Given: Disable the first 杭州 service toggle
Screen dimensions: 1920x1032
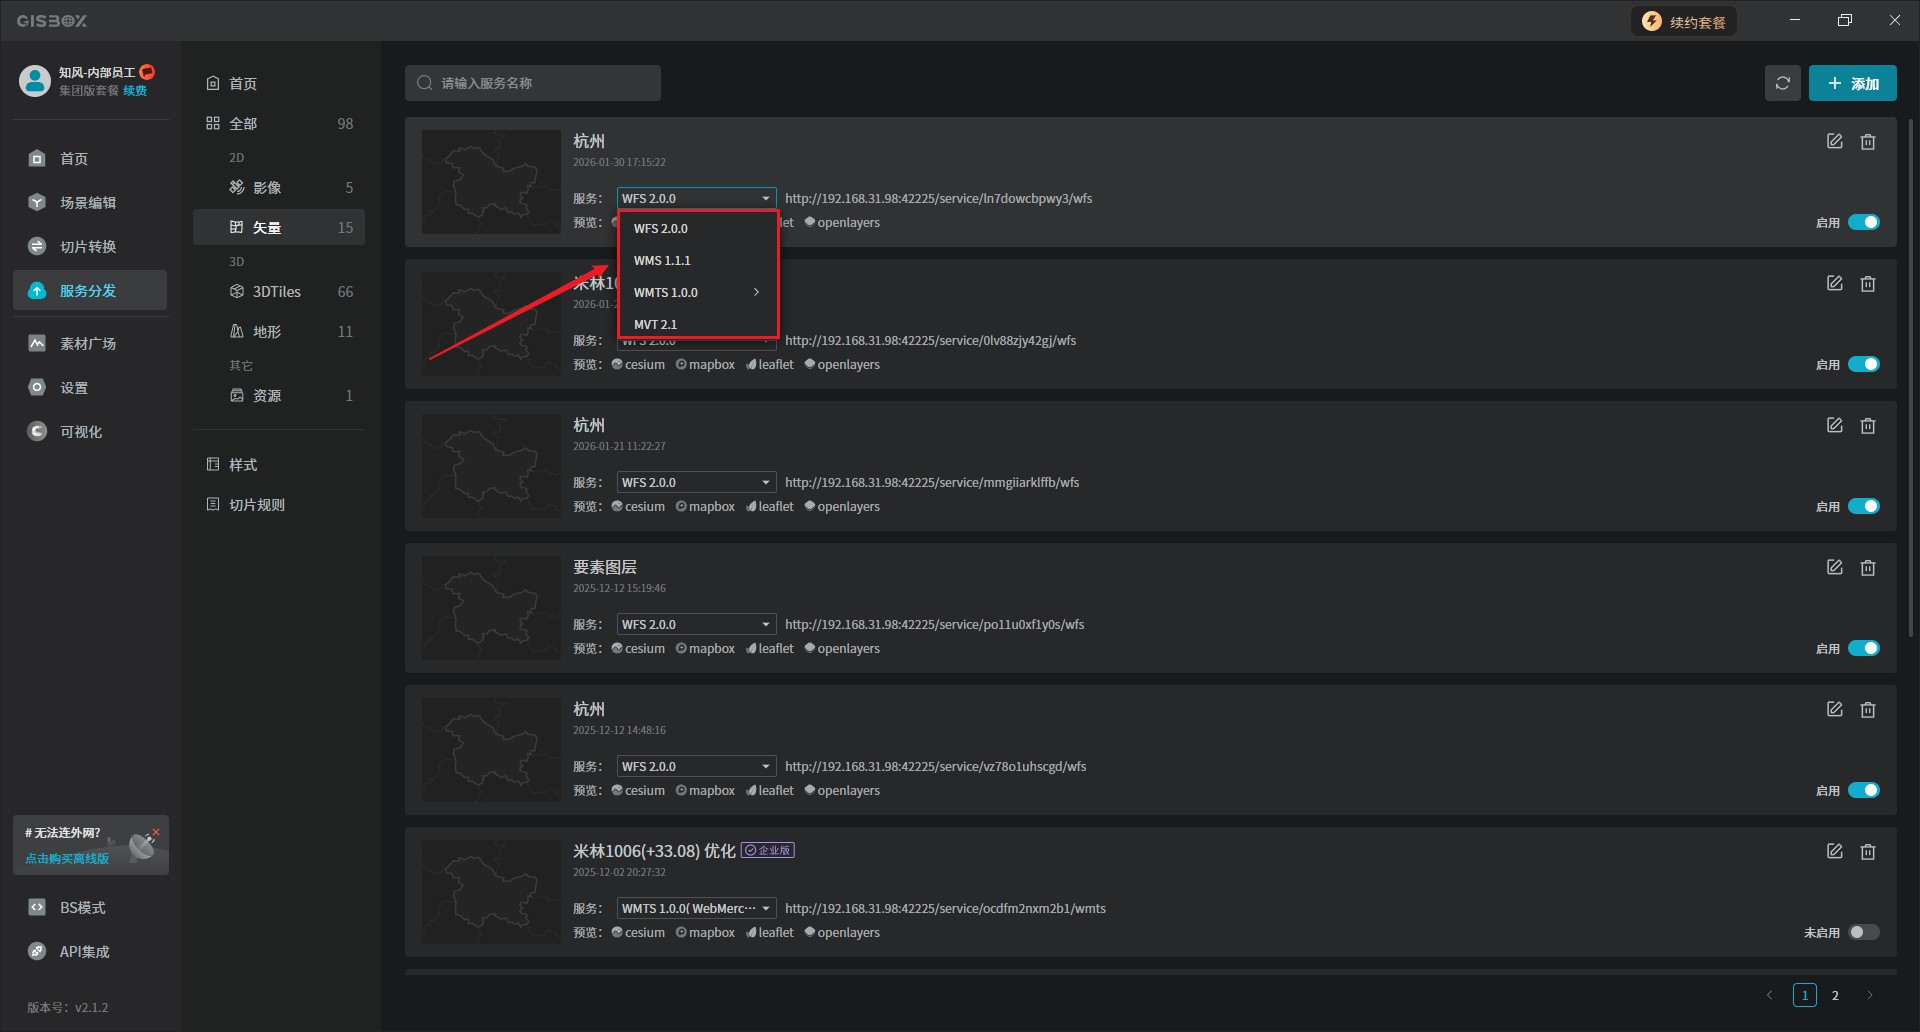Looking at the screenshot, I should click(x=1863, y=223).
